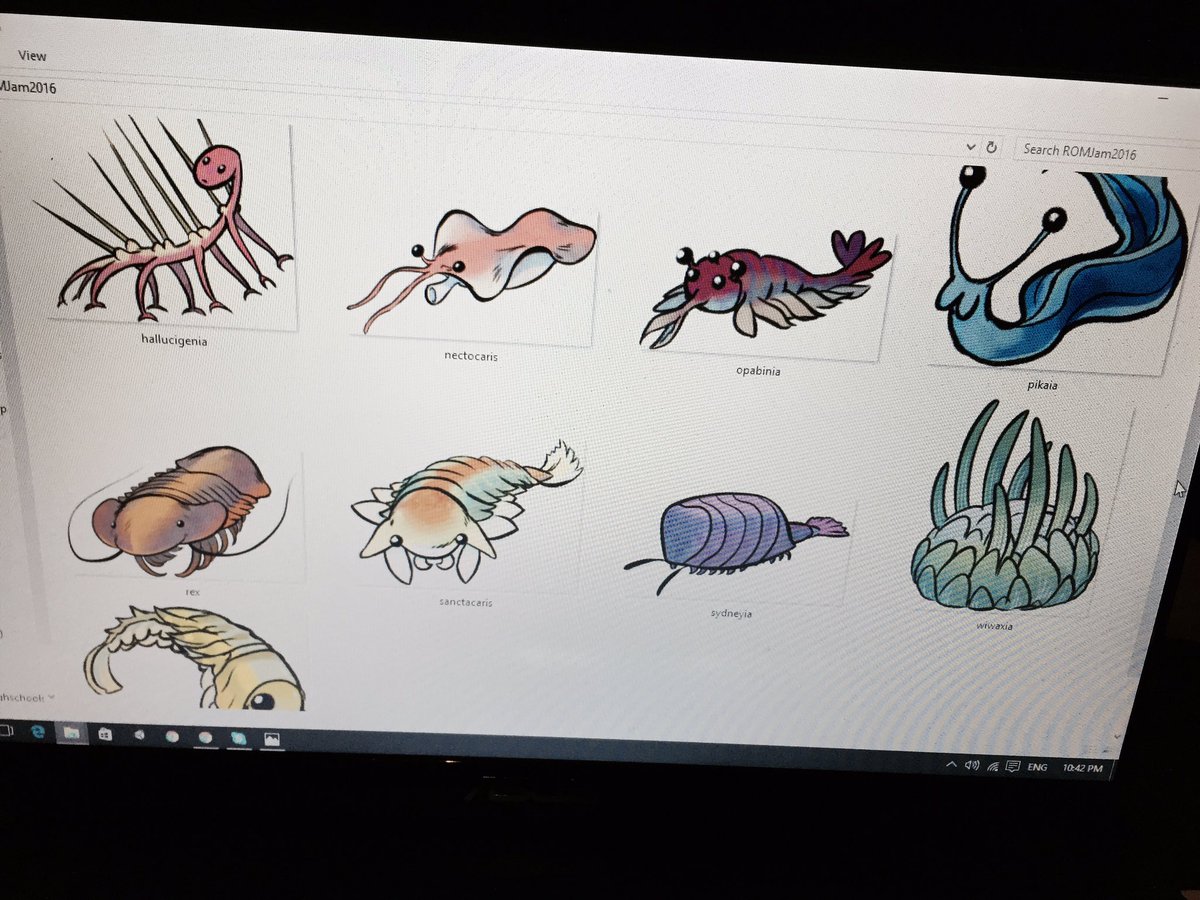Launch the Windows Store taskbar icon
The image size is (1200, 900).
pos(105,737)
